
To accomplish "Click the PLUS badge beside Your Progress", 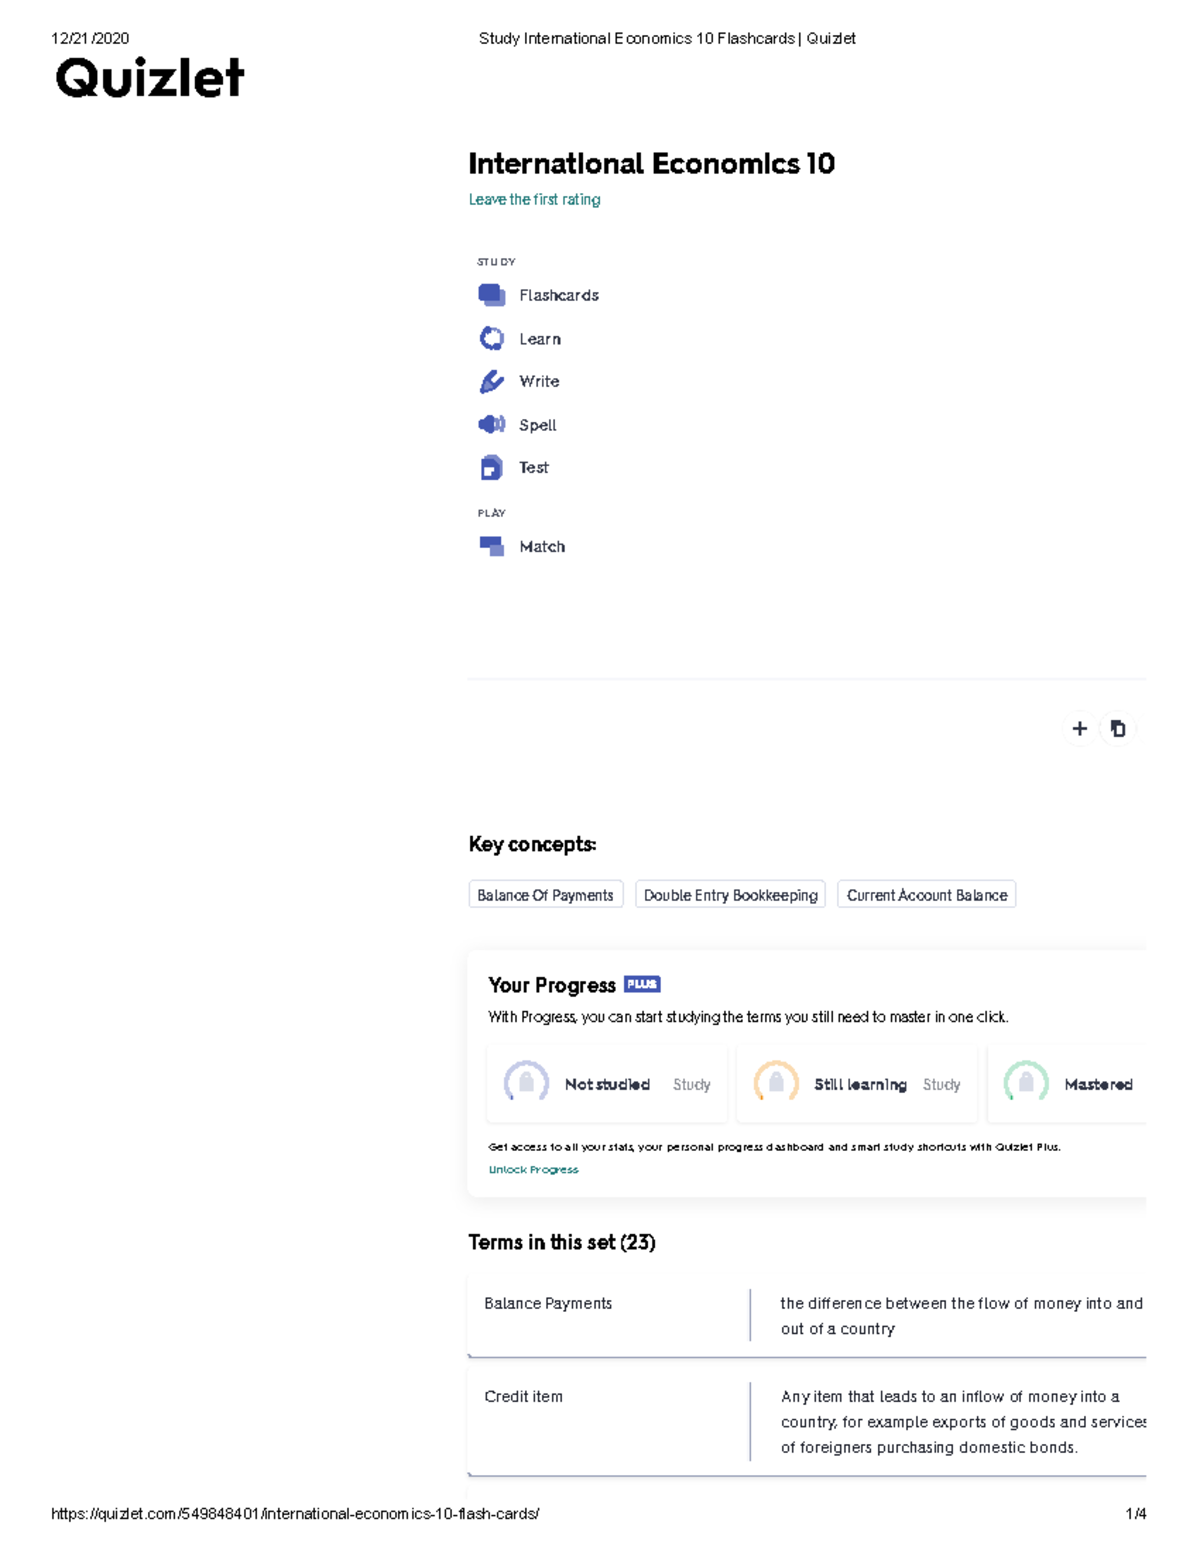I will pyautogui.click(x=642, y=984).
